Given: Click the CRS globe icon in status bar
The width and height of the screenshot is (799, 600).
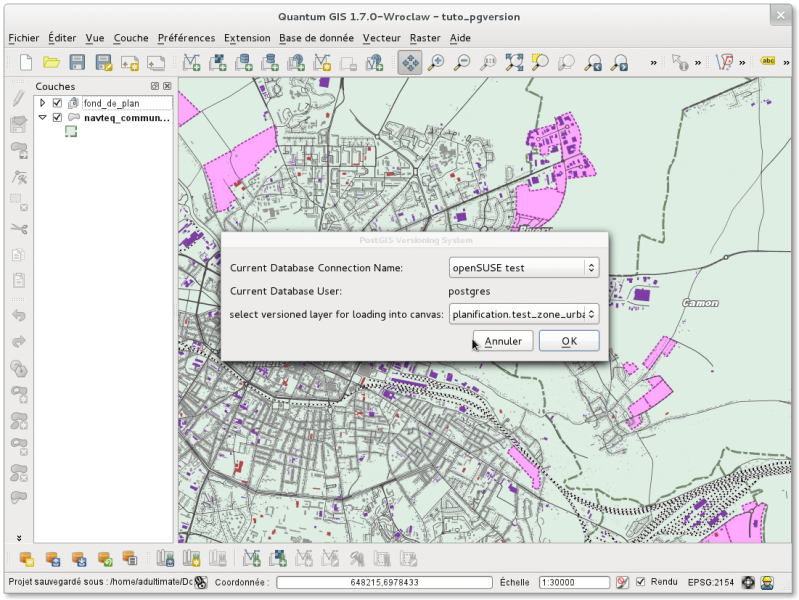Looking at the screenshot, I should [x=746, y=582].
